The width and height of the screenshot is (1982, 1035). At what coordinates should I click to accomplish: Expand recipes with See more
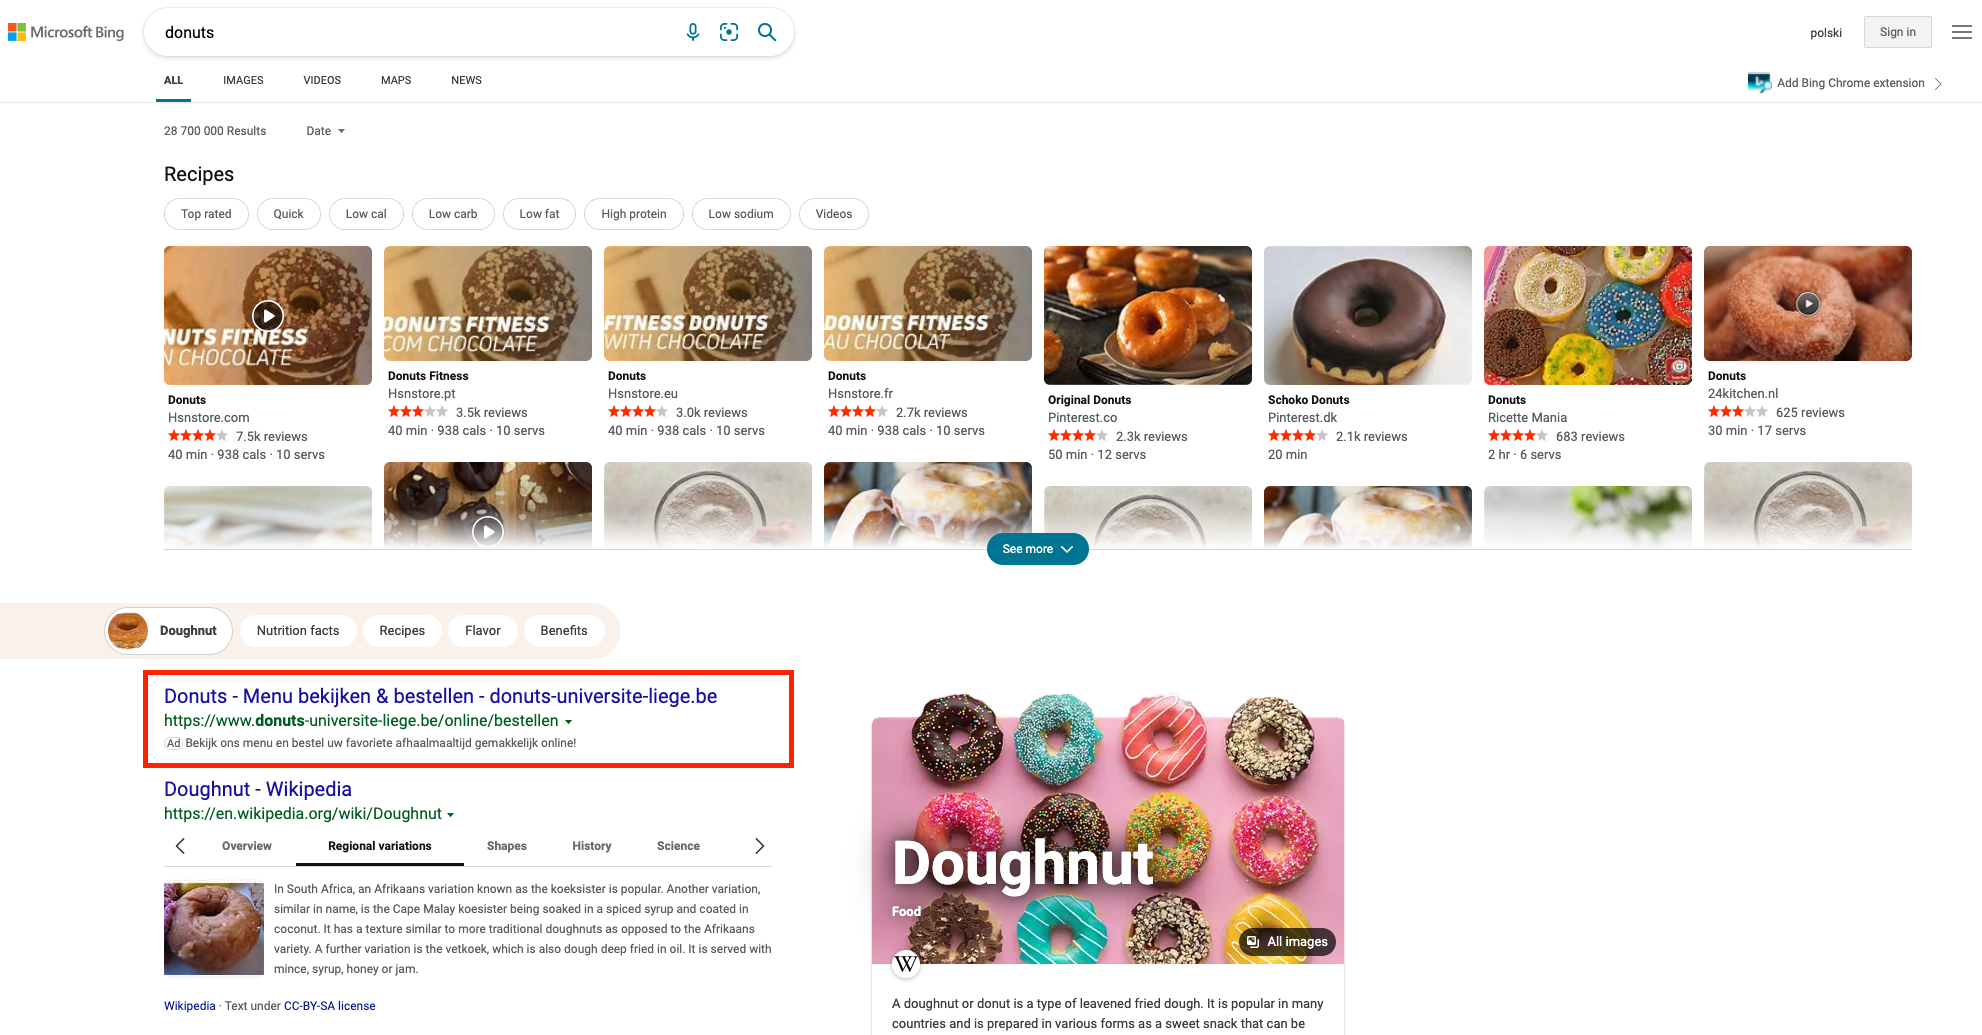pos(1037,549)
